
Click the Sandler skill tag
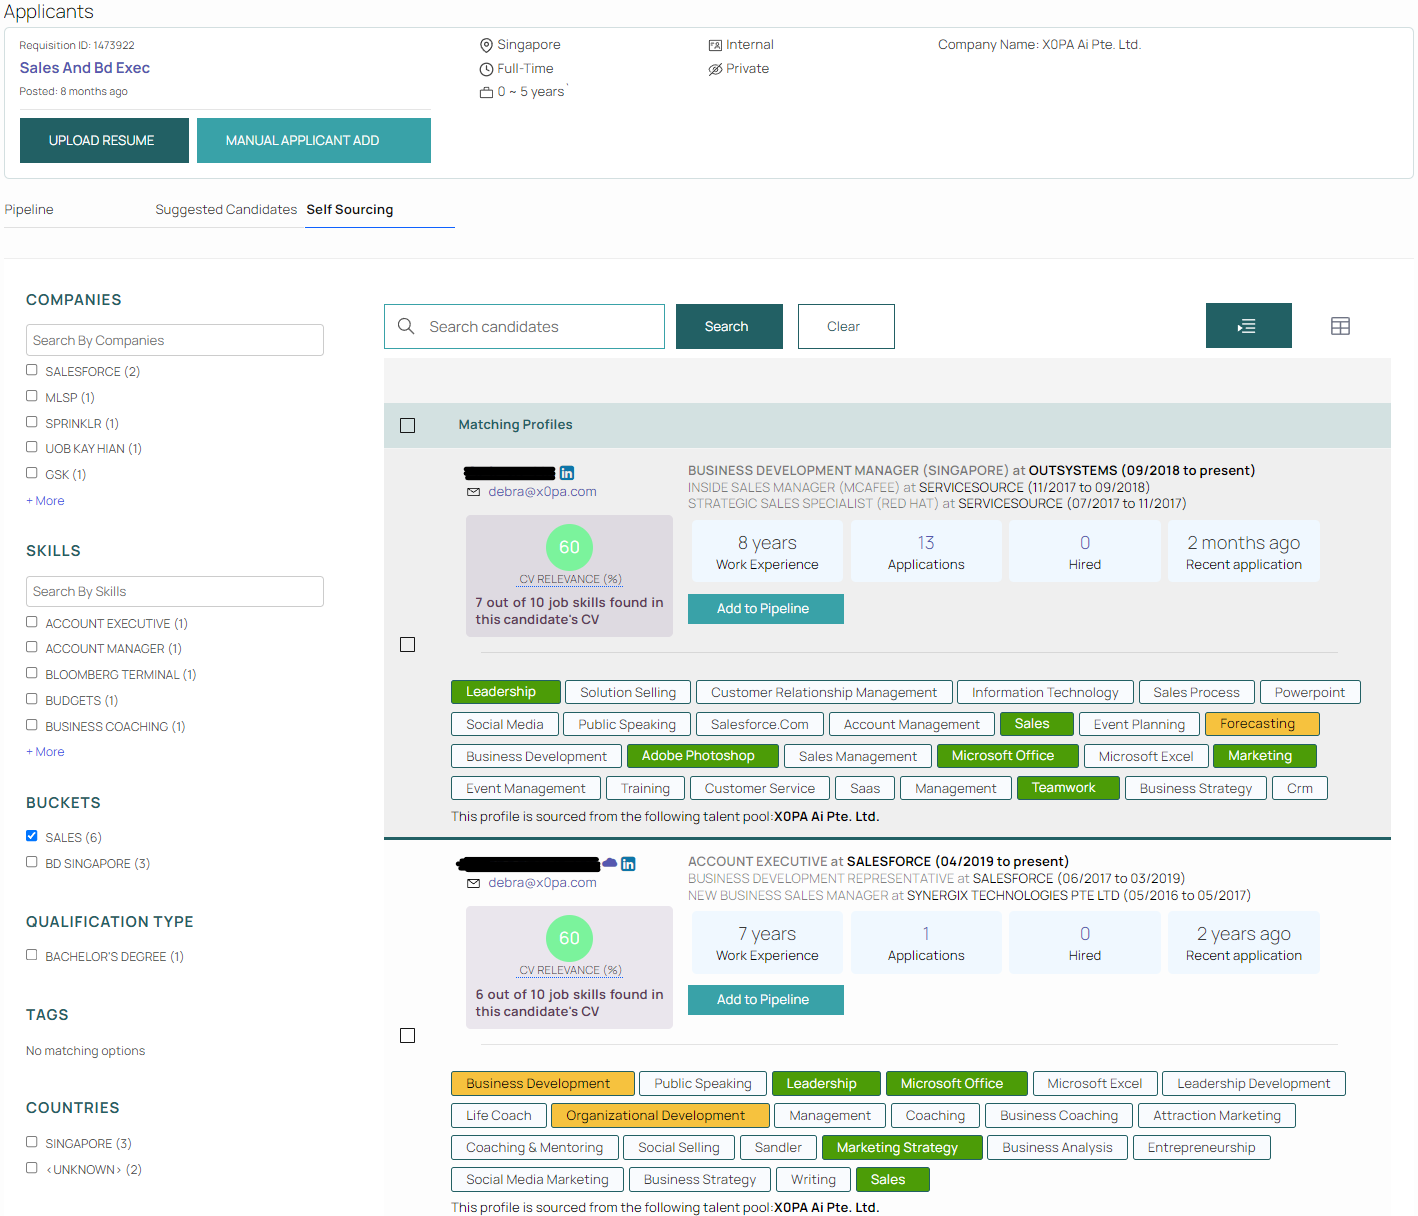[x=778, y=1148]
